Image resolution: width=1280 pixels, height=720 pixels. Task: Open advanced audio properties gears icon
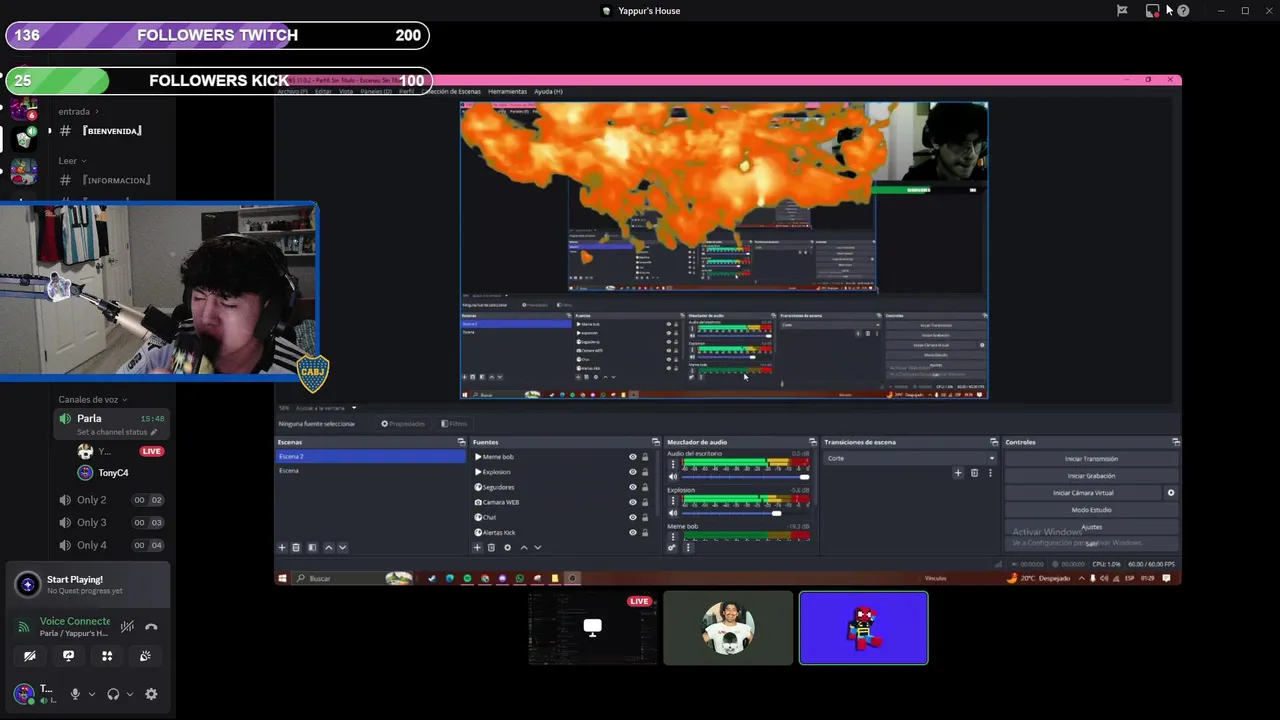672,547
